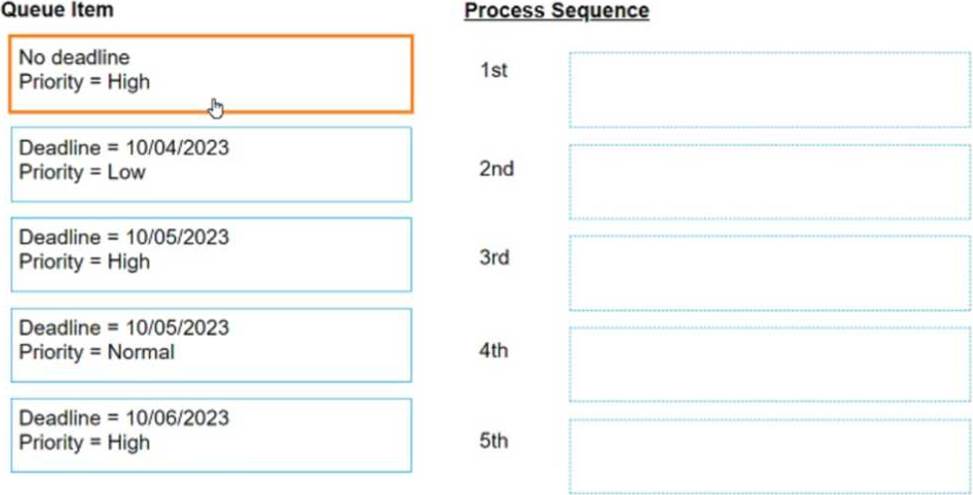Screen dimensions: 973x495
Task: Select the 10/06/2023 High priority queue item
Action: click(211, 435)
